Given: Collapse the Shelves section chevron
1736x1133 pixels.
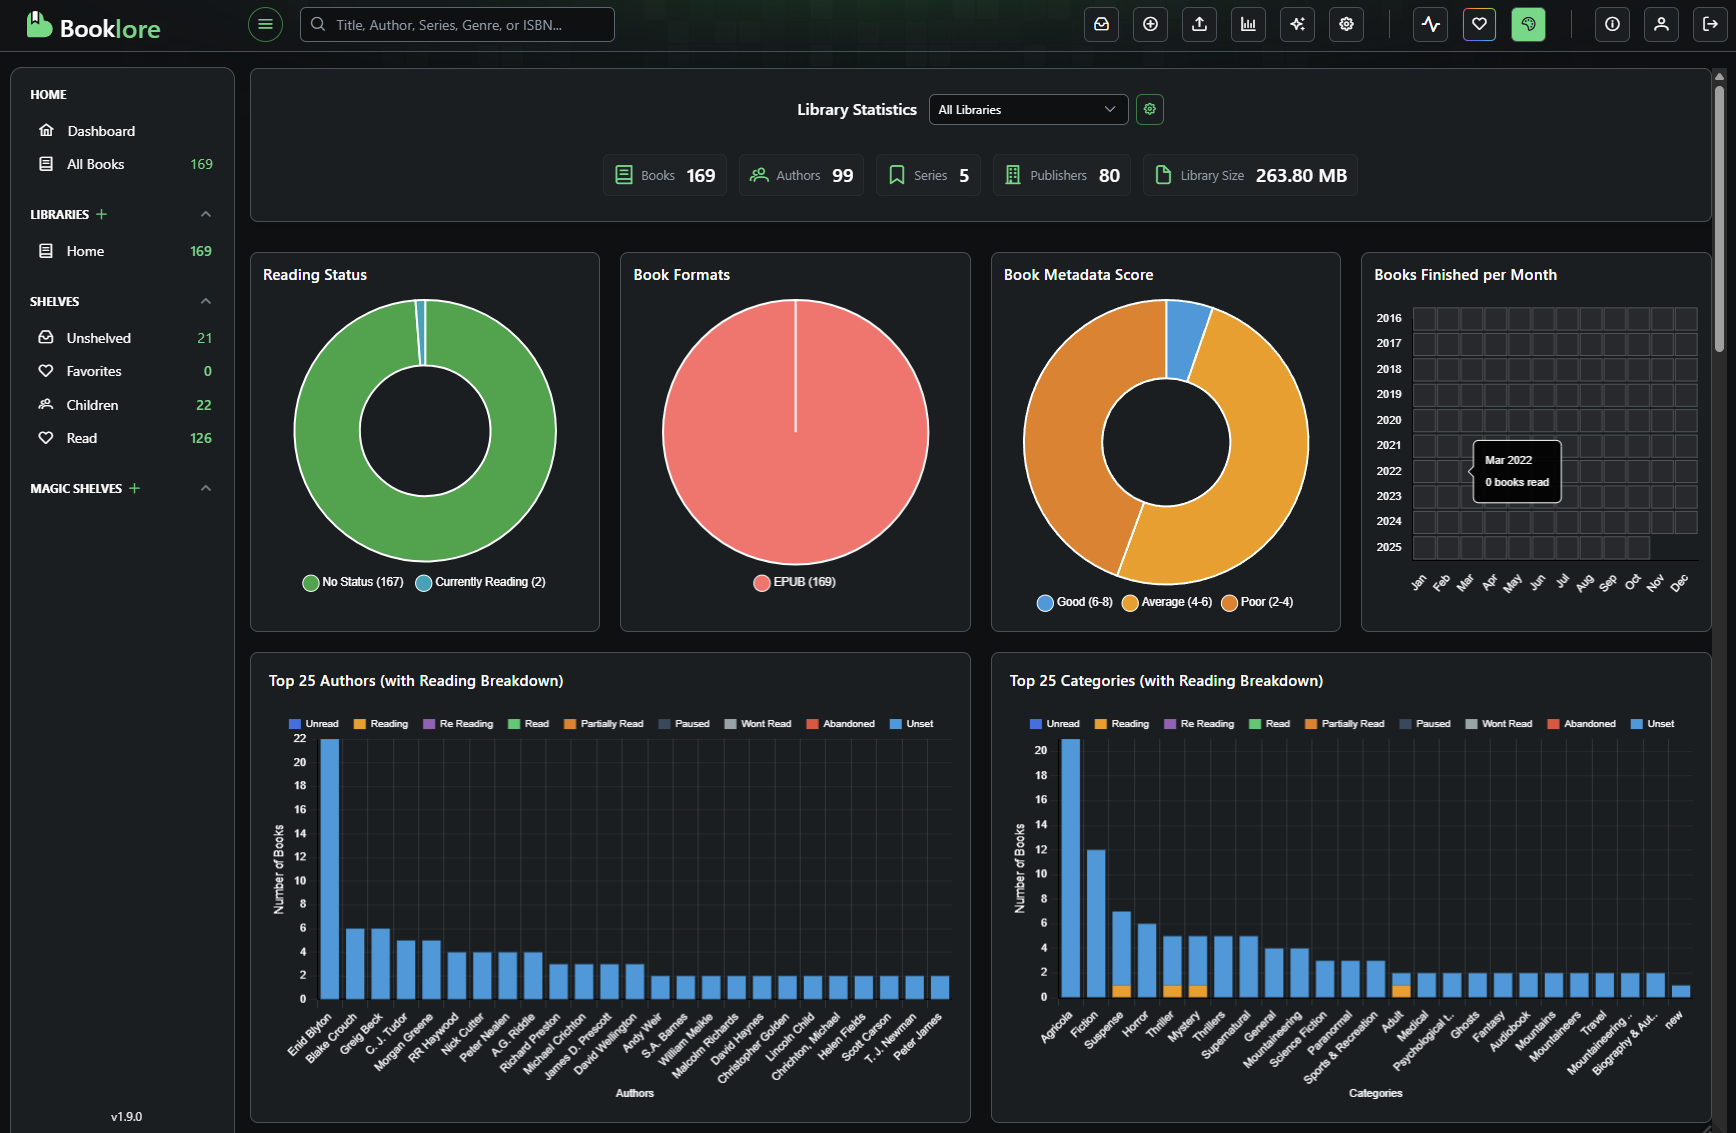Looking at the screenshot, I should pyautogui.click(x=206, y=301).
